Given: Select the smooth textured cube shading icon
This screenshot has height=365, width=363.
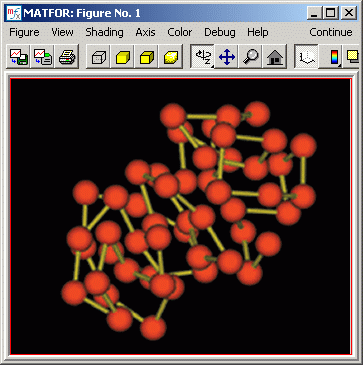Looking at the screenshot, I should pyautogui.click(x=171, y=57).
